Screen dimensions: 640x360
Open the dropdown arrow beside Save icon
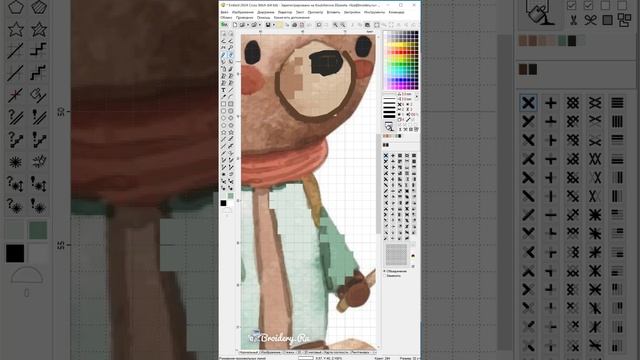point(274,24)
